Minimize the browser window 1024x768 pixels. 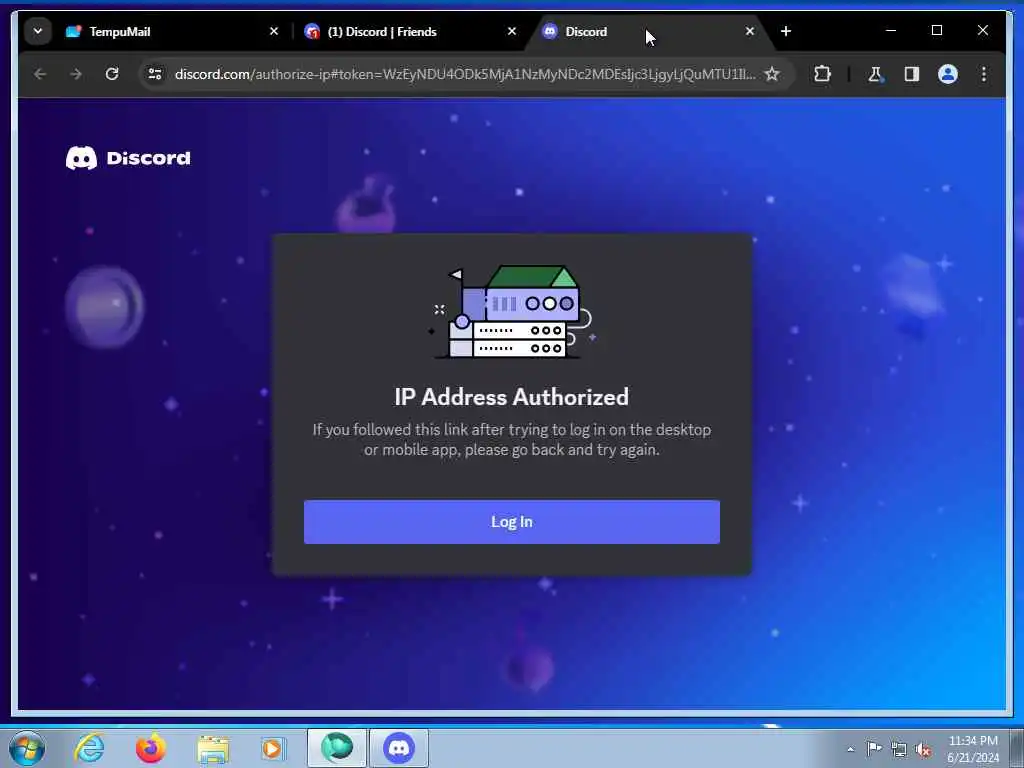point(891,31)
